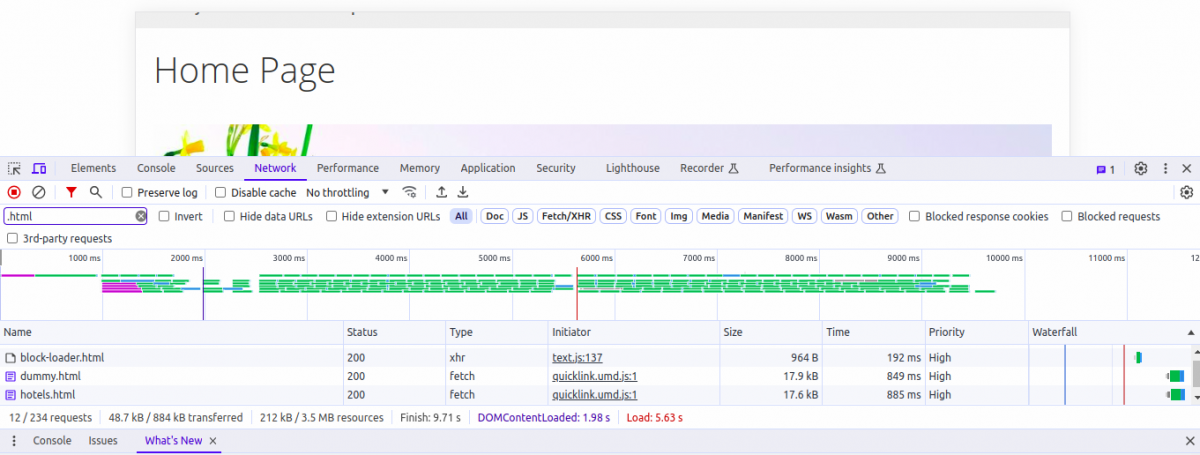Clear the network log

coord(39,192)
